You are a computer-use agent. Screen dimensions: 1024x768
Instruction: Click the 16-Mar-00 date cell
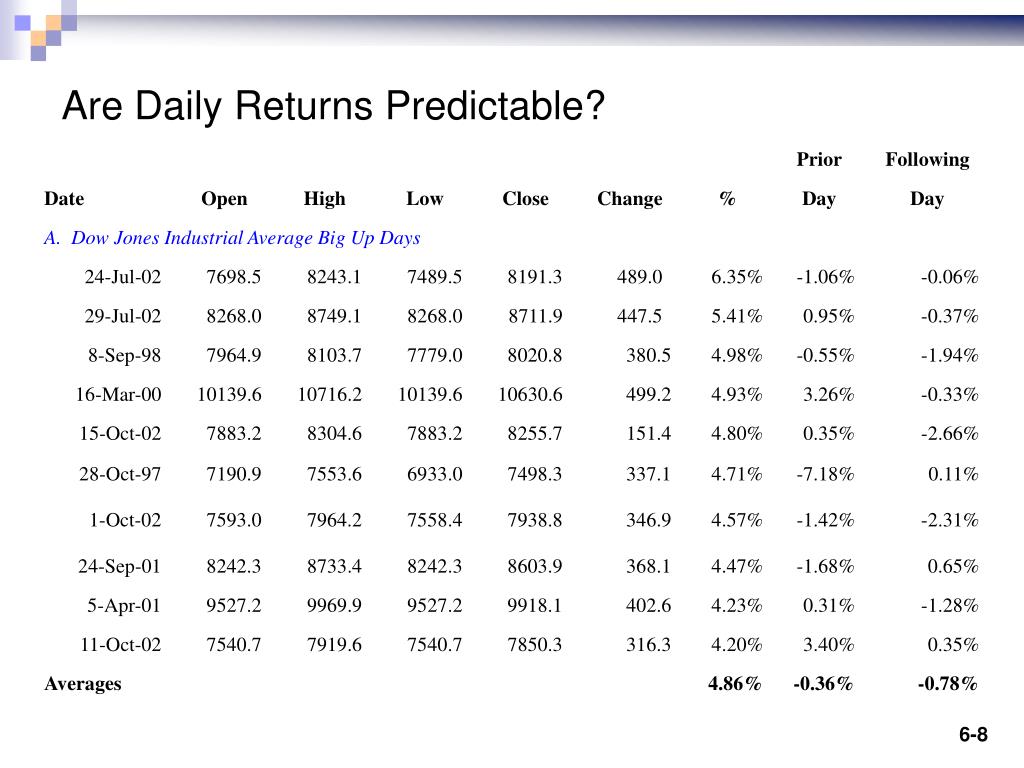118,394
